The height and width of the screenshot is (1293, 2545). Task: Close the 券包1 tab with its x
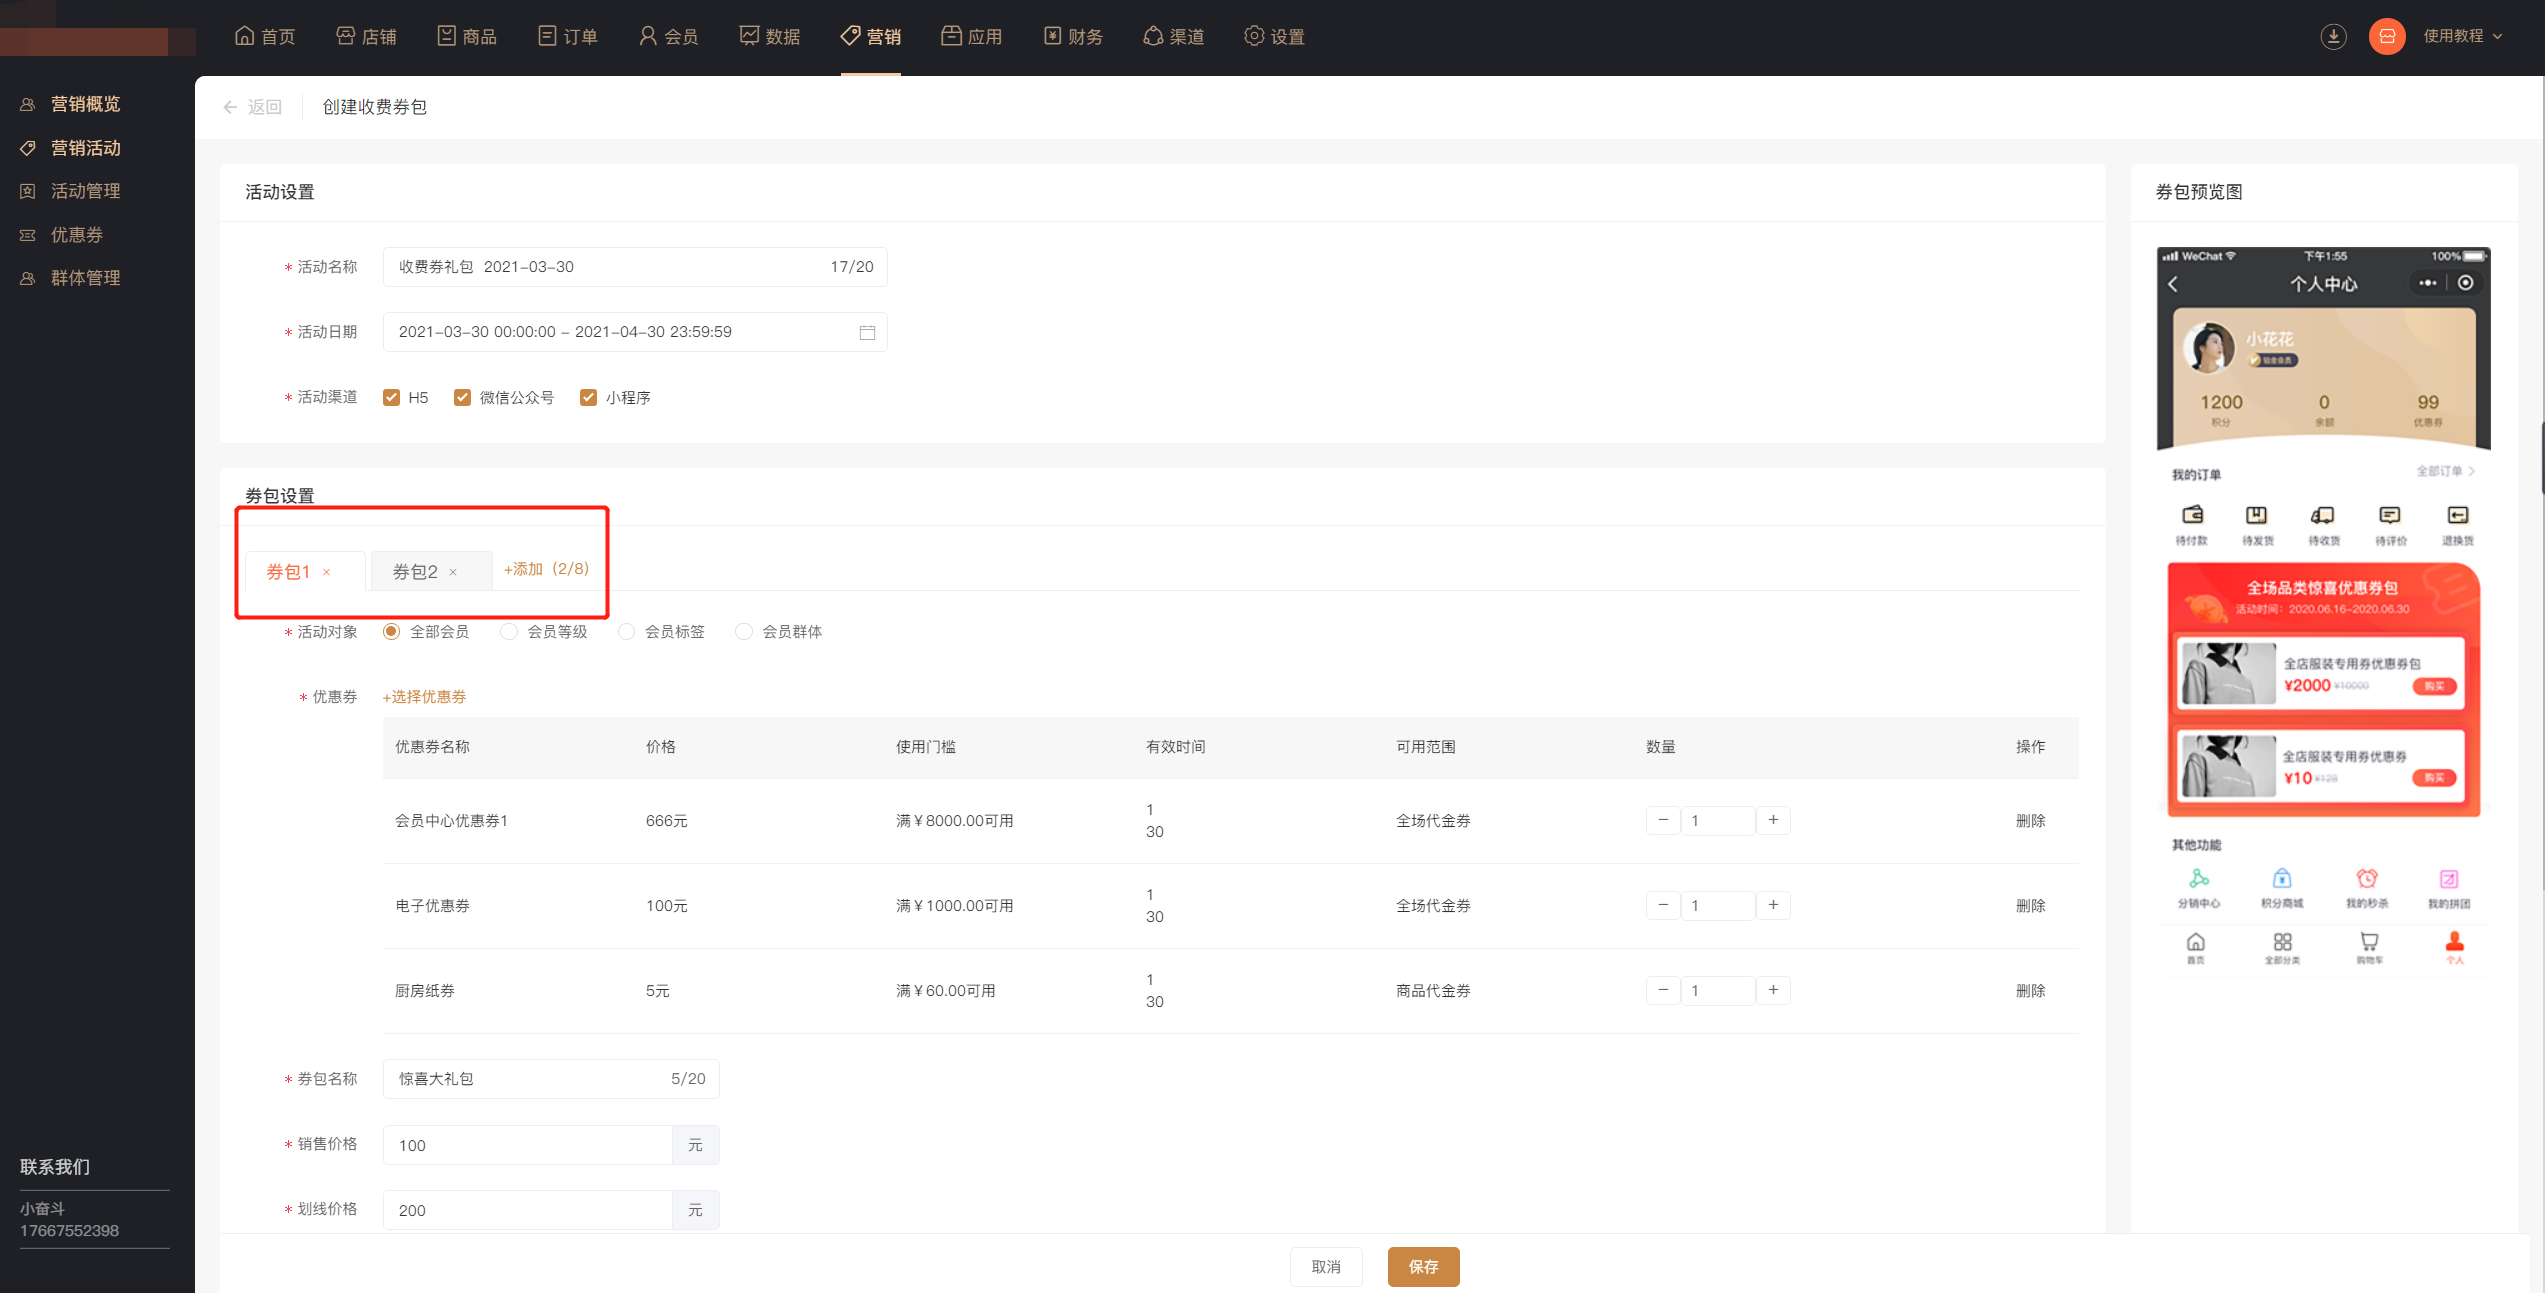pos(326,573)
